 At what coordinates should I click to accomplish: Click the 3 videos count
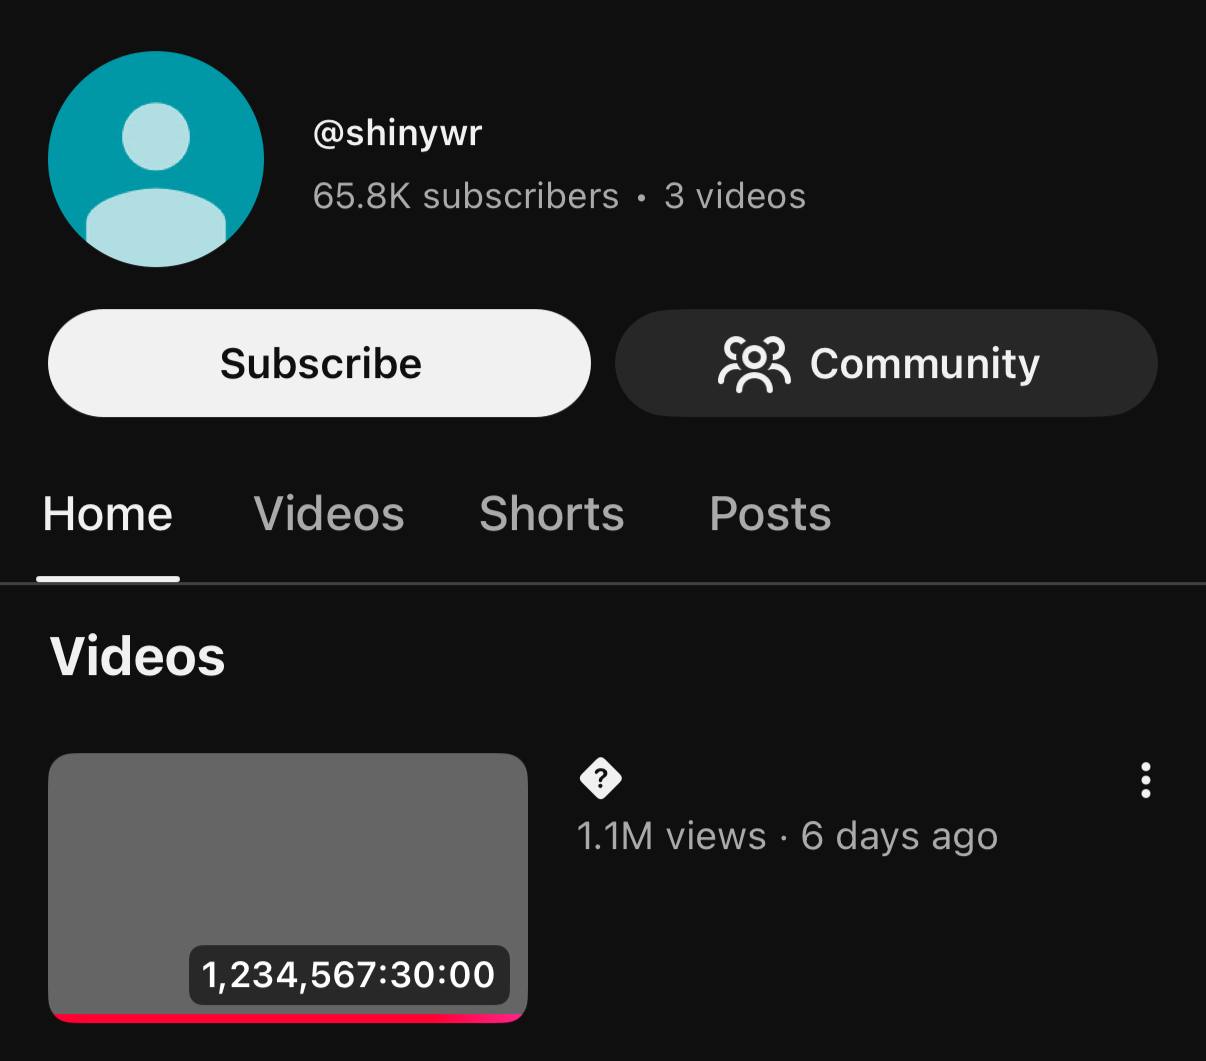(x=736, y=196)
